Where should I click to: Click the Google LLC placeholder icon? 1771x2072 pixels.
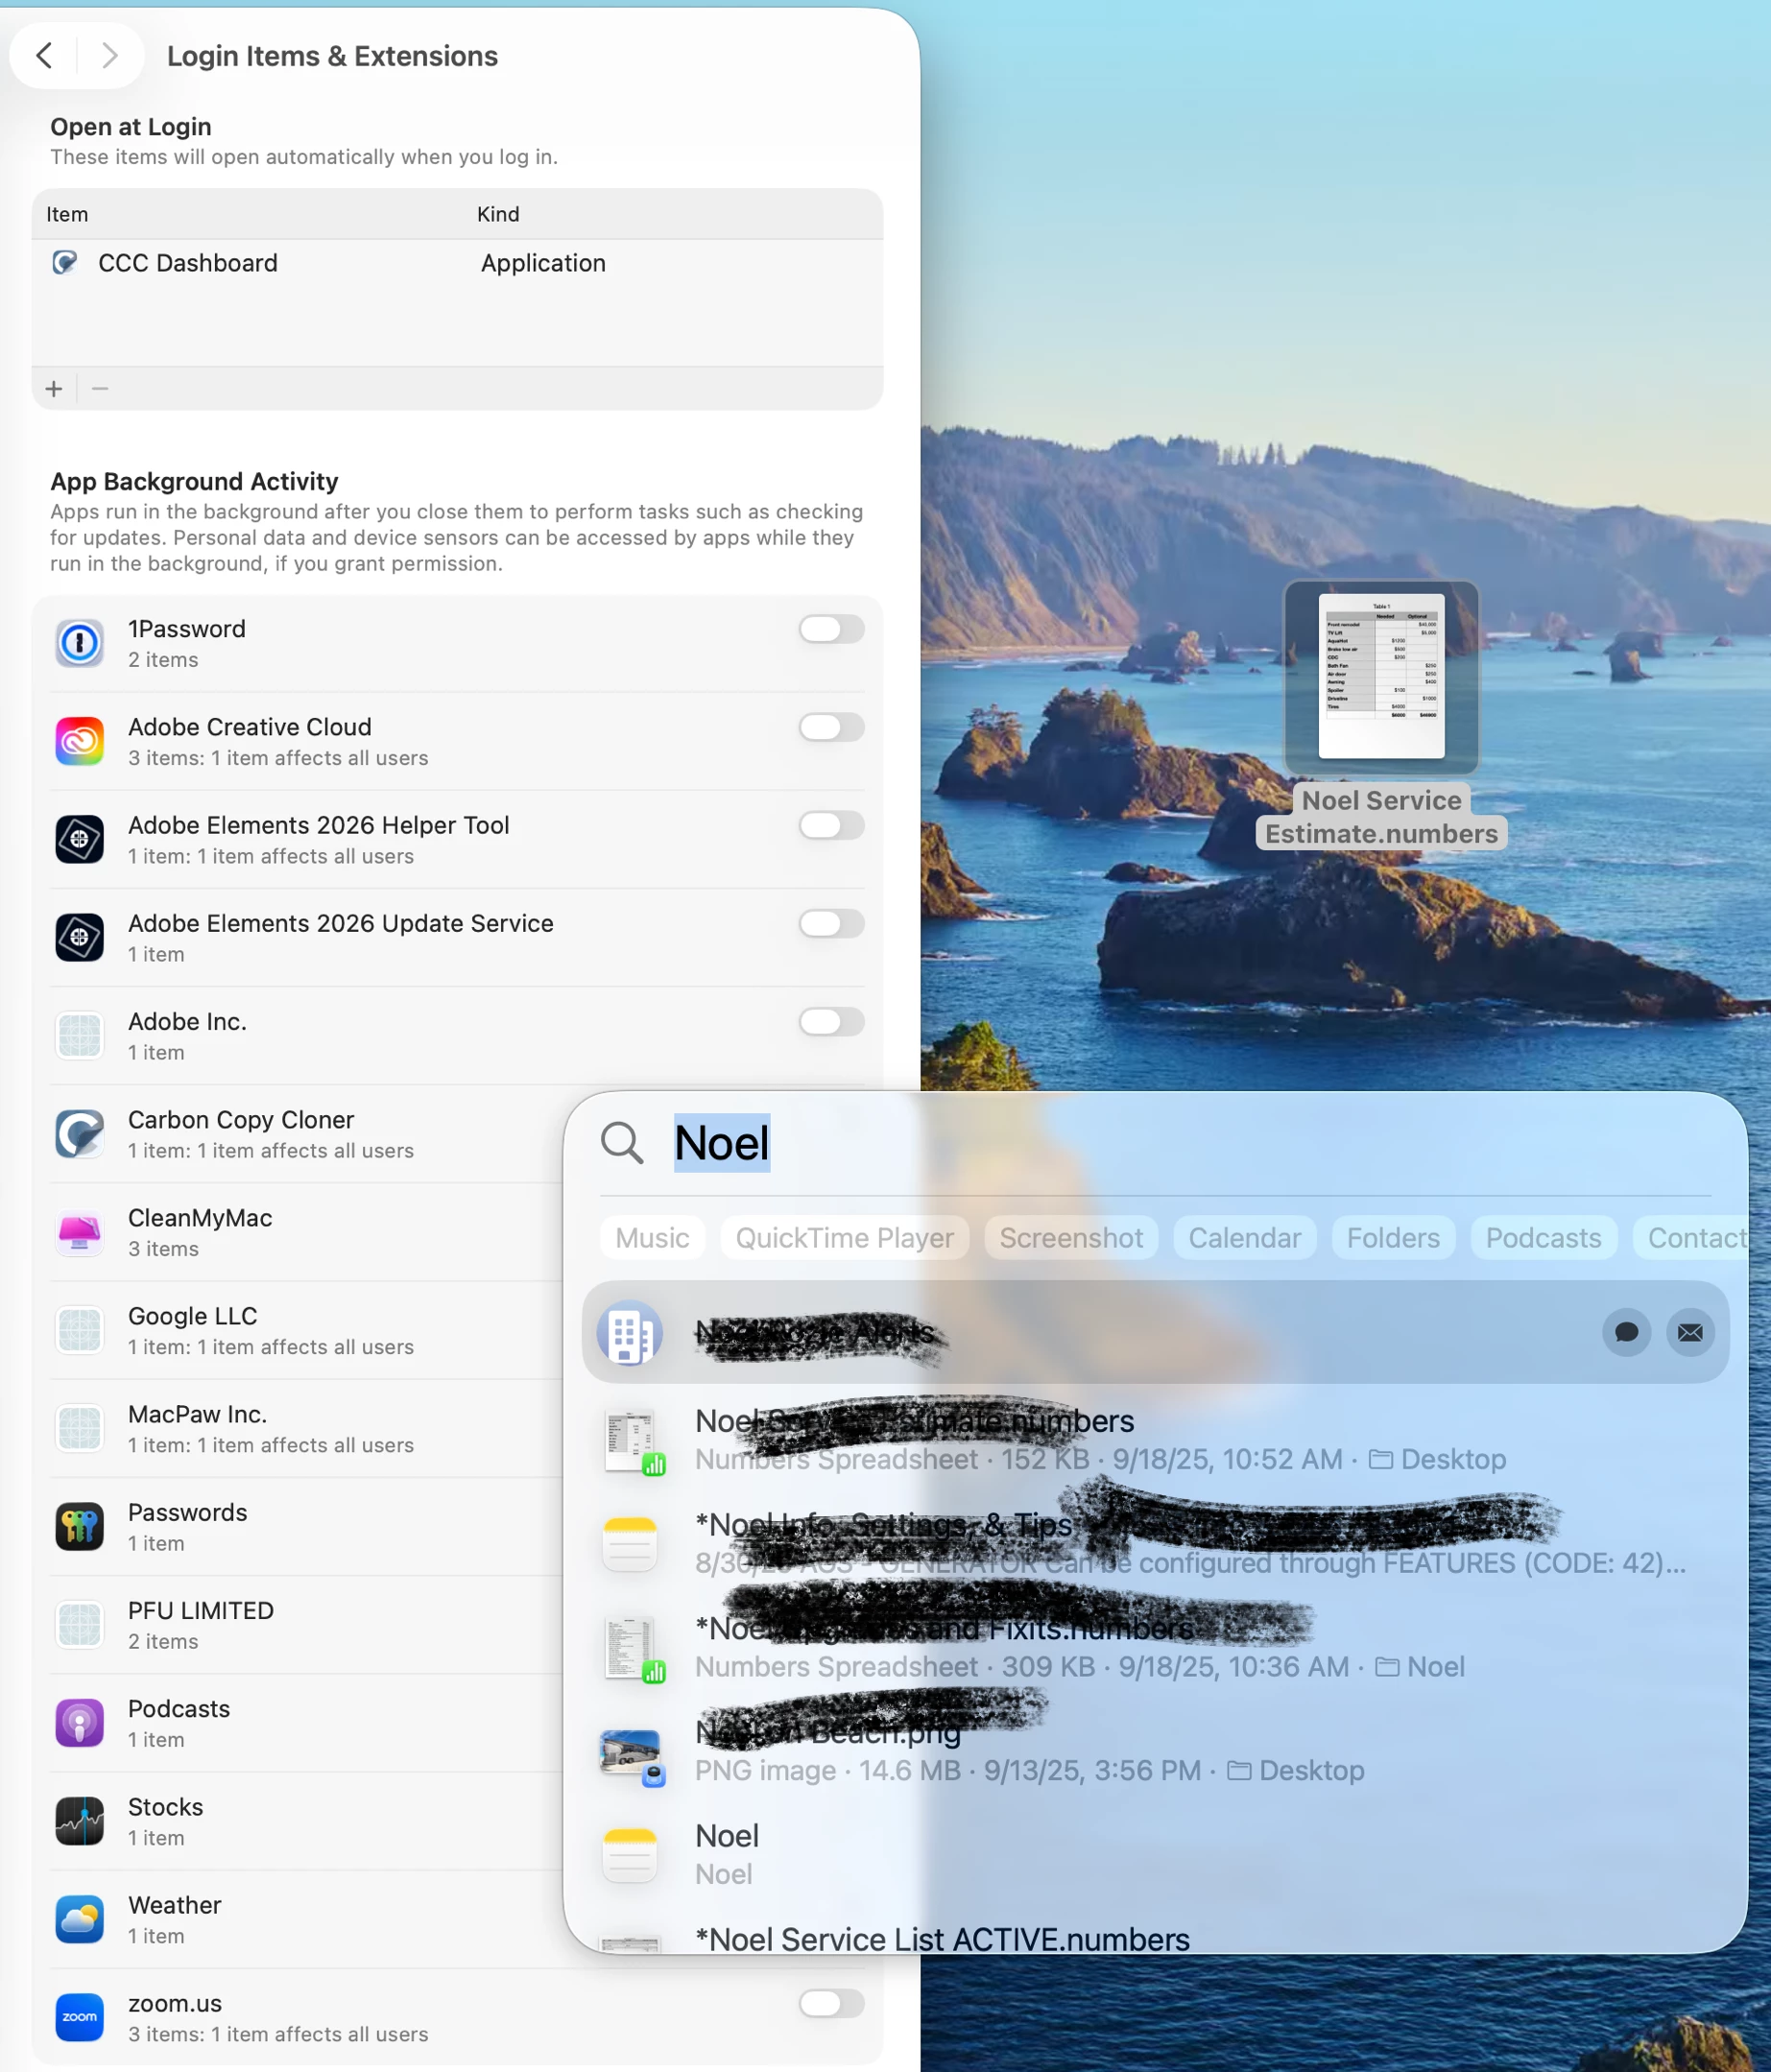click(x=80, y=1330)
